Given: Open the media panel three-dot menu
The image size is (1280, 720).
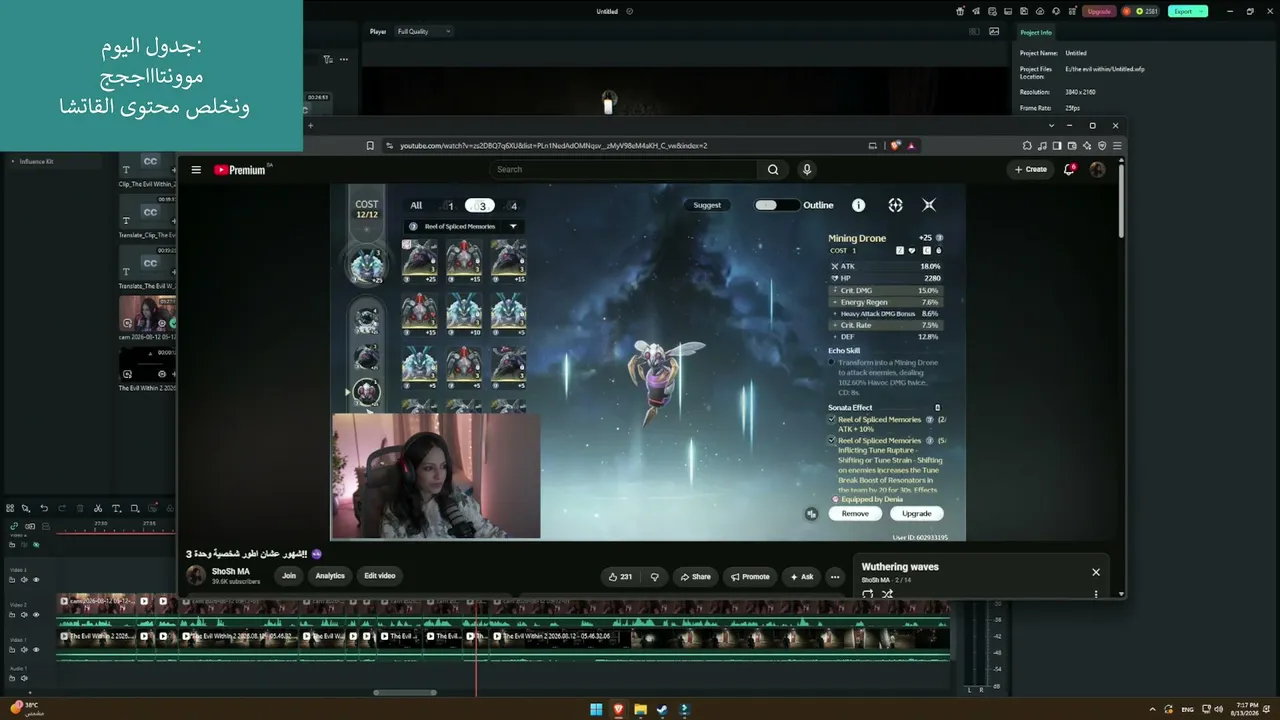Looking at the screenshot, I should click(x=343, y=59).
